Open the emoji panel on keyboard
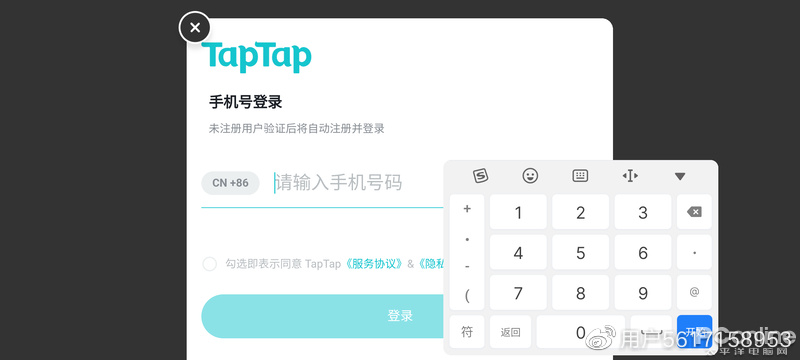Image resolution: width=800 pixels, height=360 pixels. tap(530, 176)
